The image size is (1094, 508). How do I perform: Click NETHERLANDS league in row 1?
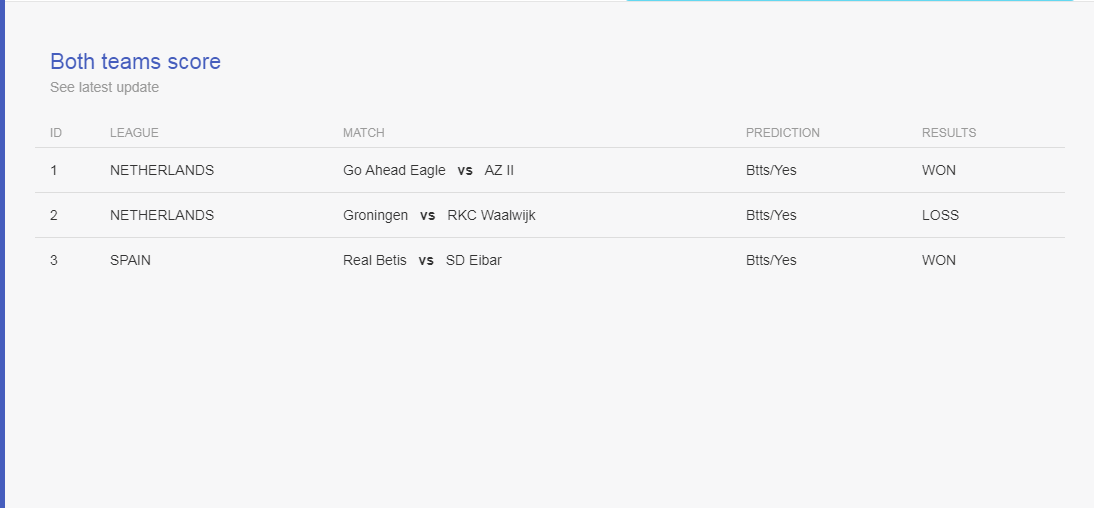(162, 170)
